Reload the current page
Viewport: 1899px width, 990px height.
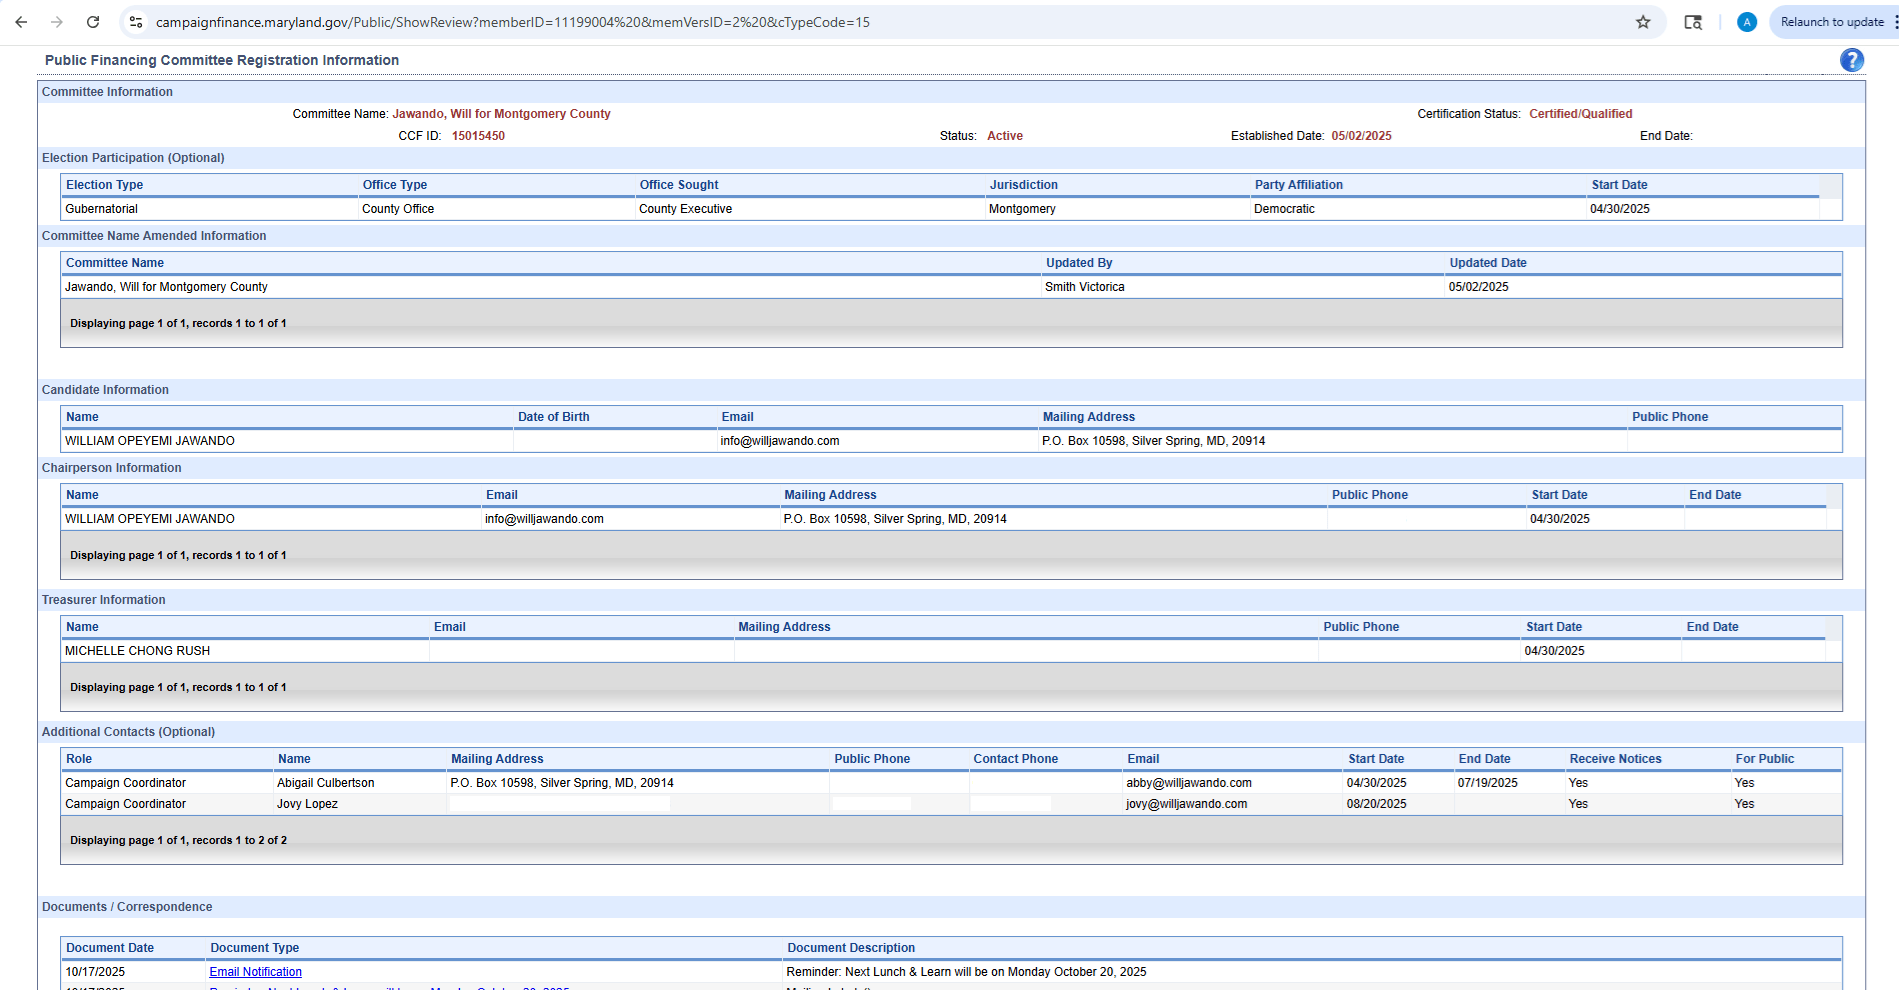click(93, 22)
